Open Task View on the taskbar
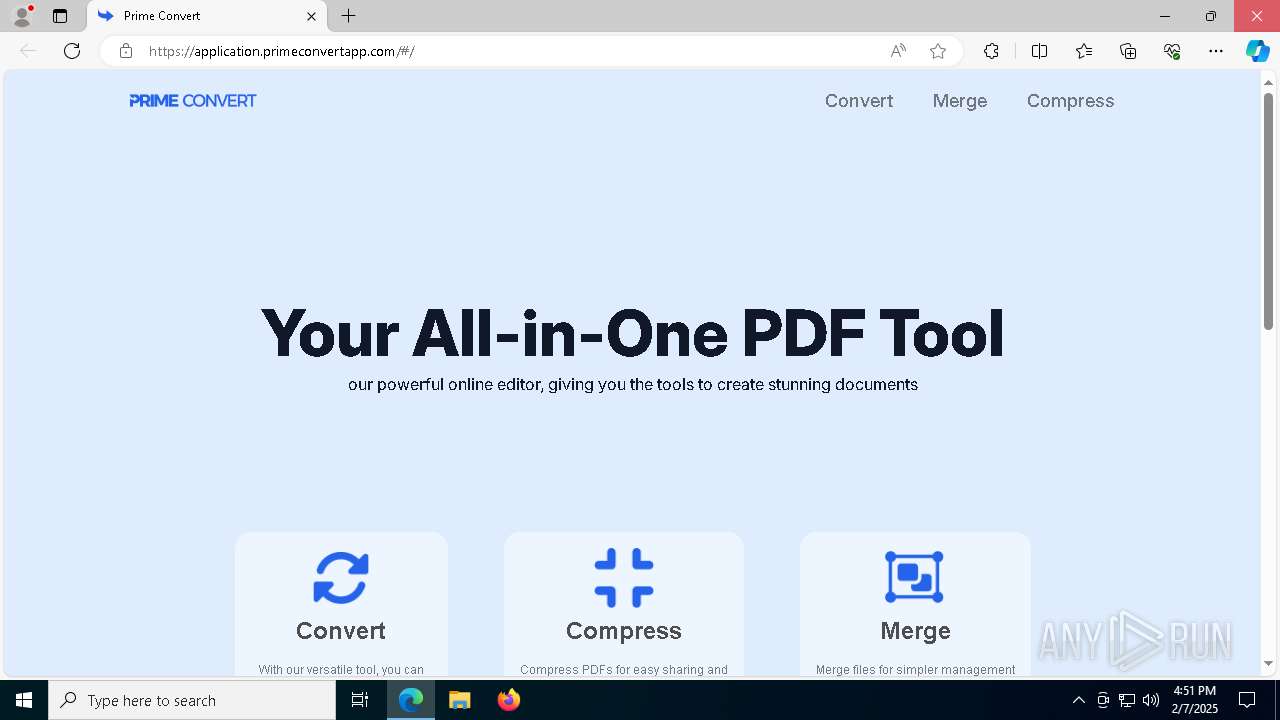The height and width of the screenshot is (720, 1280). click(360, 700)
